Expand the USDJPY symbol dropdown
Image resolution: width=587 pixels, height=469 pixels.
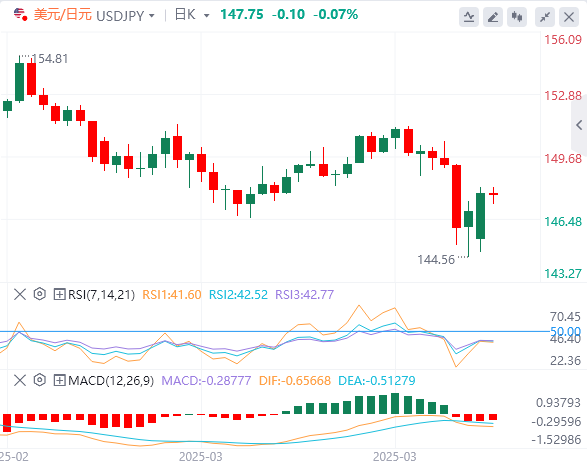click(152, 16)
